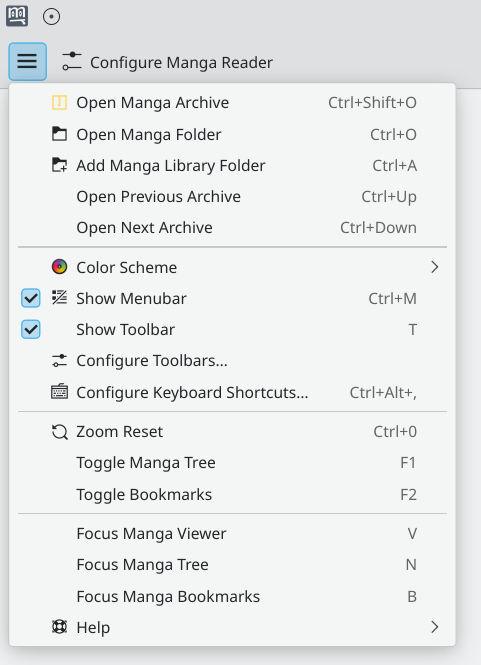
Task: Open Configure Manga Reader from toolbar
Action: click(167, 62)
